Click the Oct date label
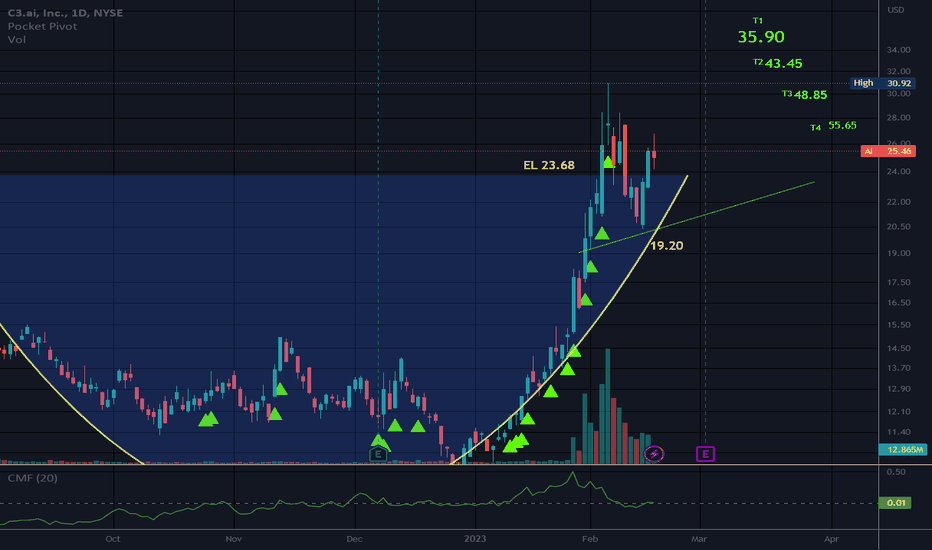This screenshot has width=932, height=550. point(112,539)
